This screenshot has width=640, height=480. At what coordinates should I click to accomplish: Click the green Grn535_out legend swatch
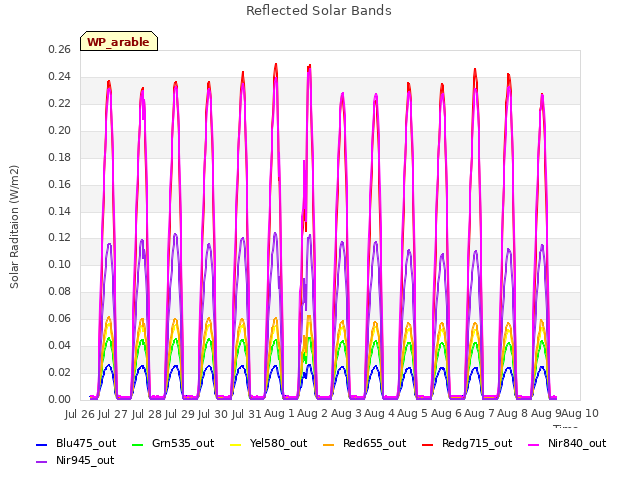click(138, 444)
